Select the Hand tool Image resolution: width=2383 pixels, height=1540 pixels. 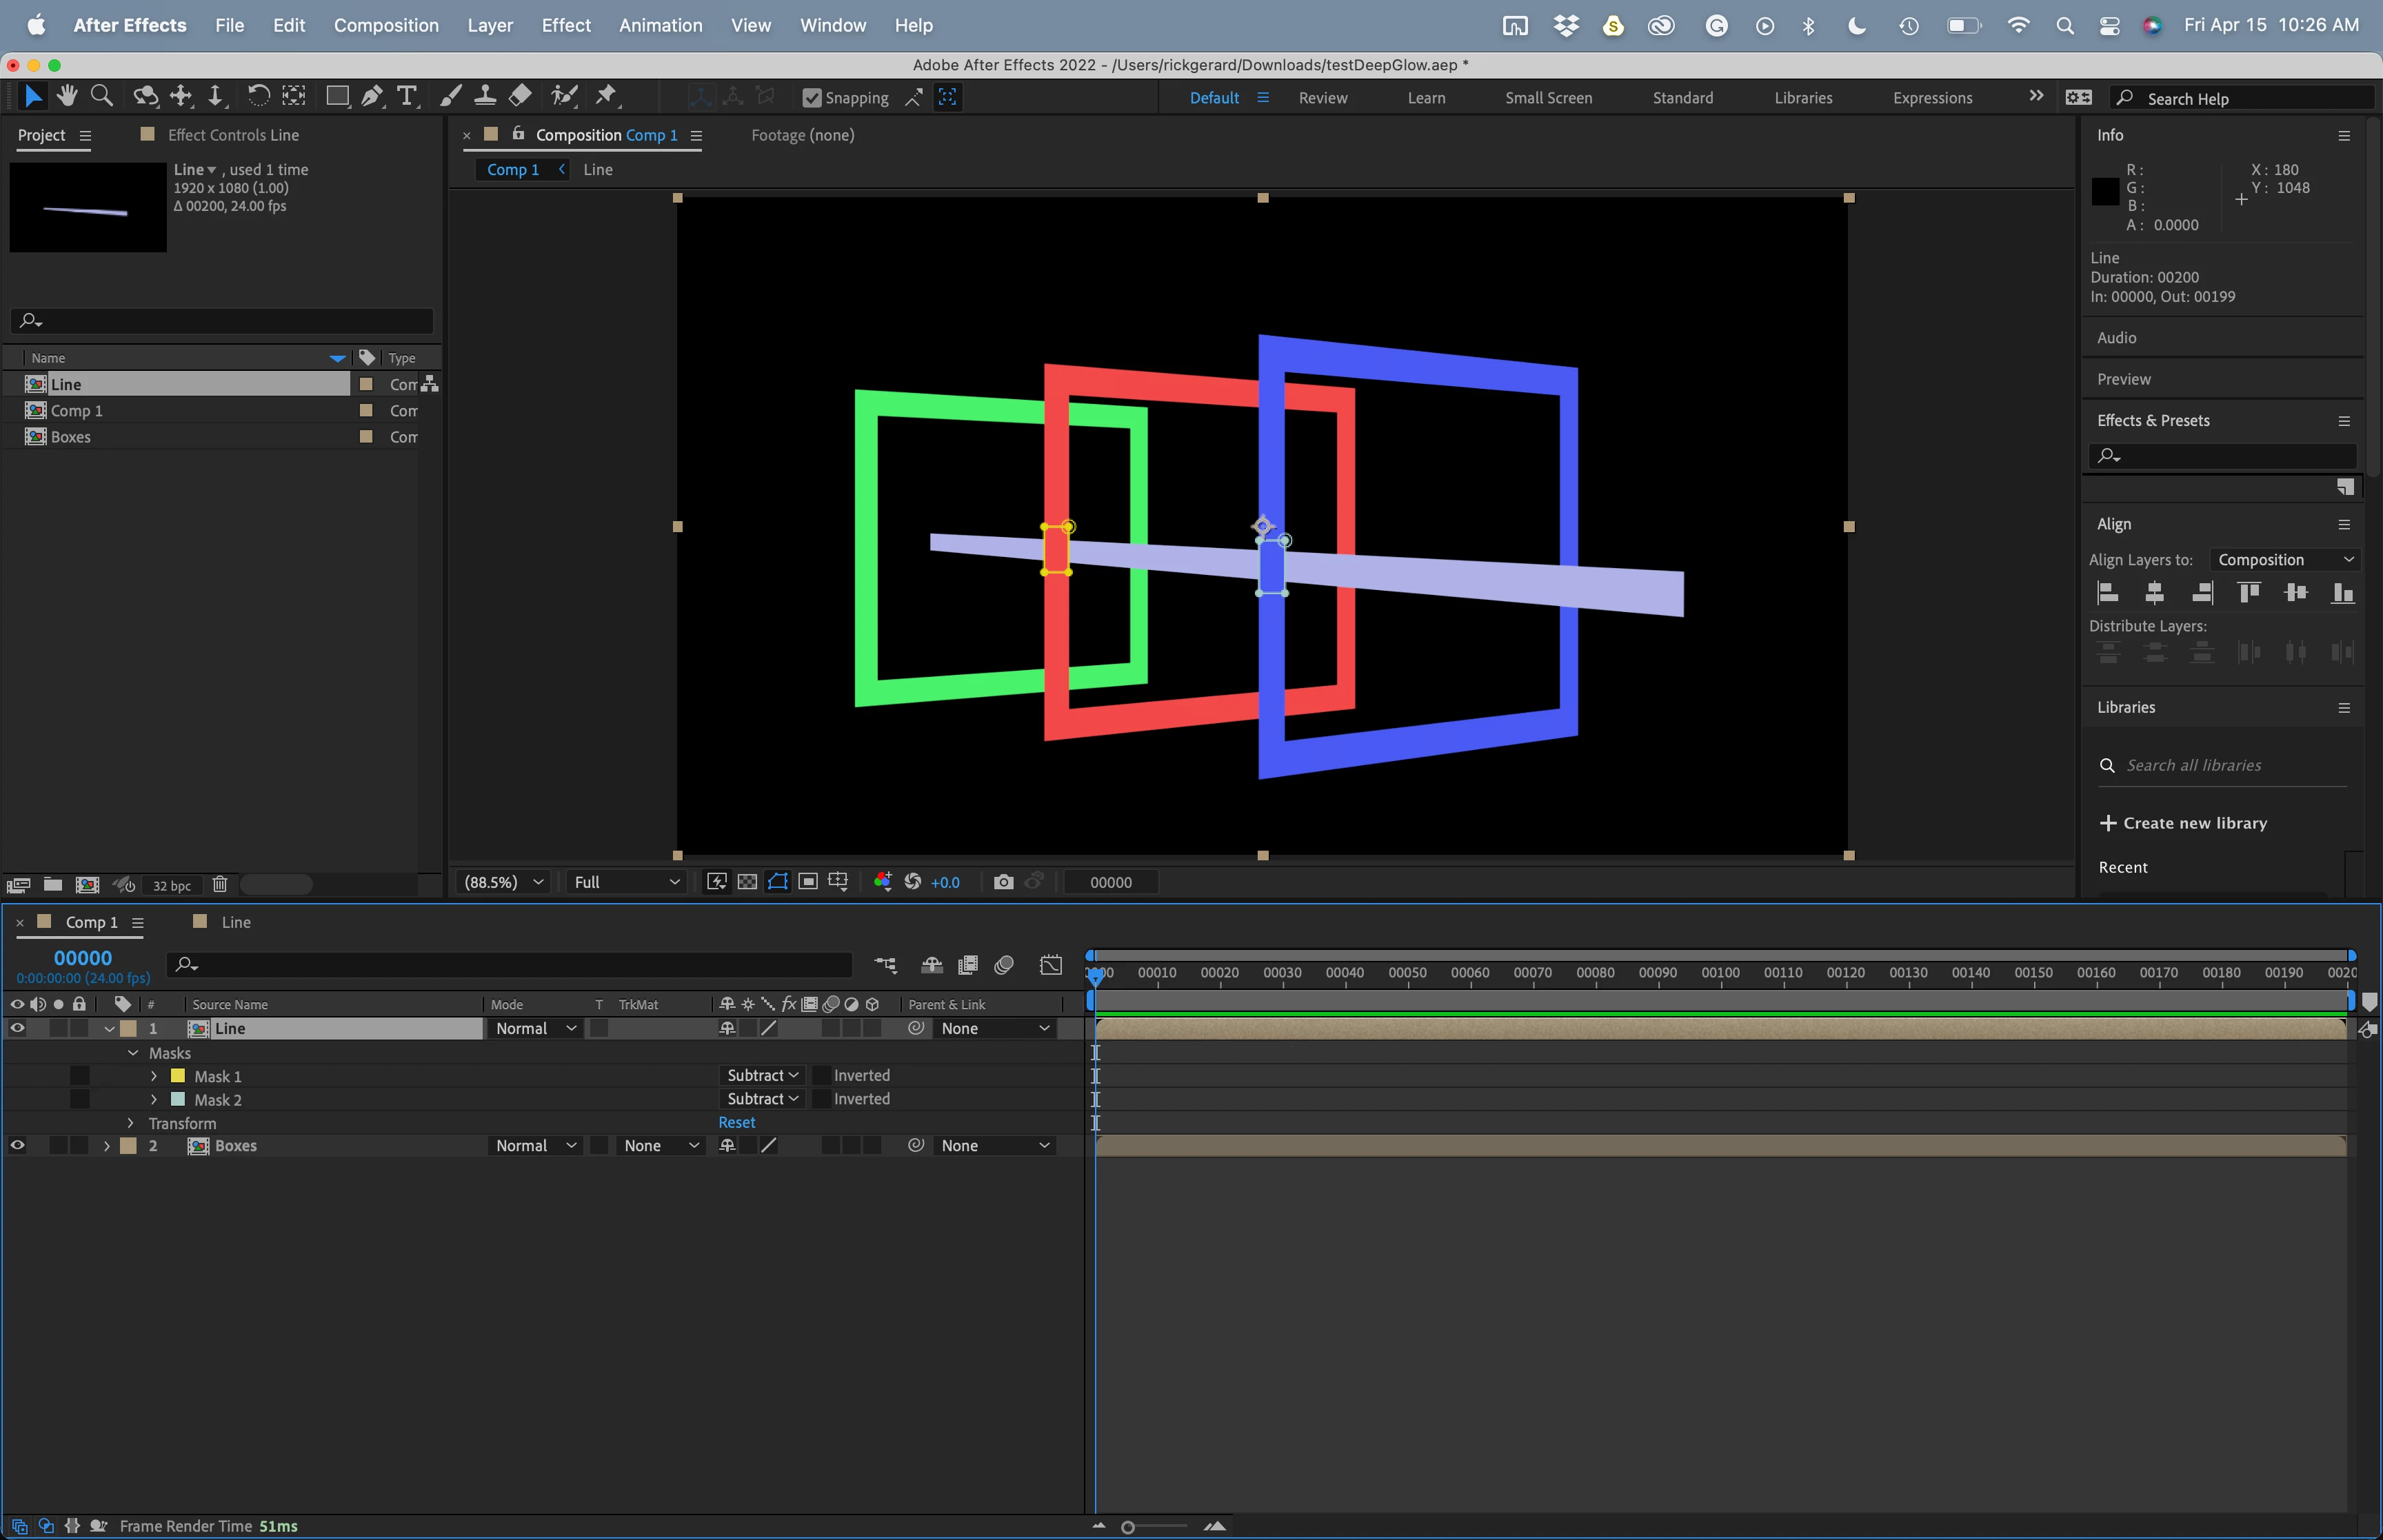click(67, 96)
